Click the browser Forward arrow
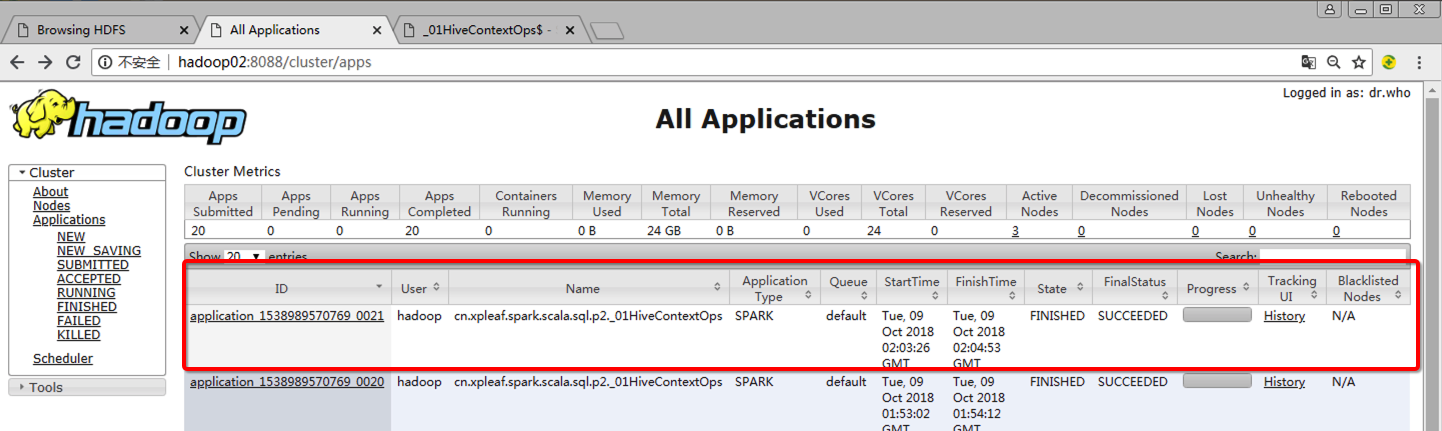This screenshot has height=431, width=1442. pyautogui.click(x=45, y=62)
